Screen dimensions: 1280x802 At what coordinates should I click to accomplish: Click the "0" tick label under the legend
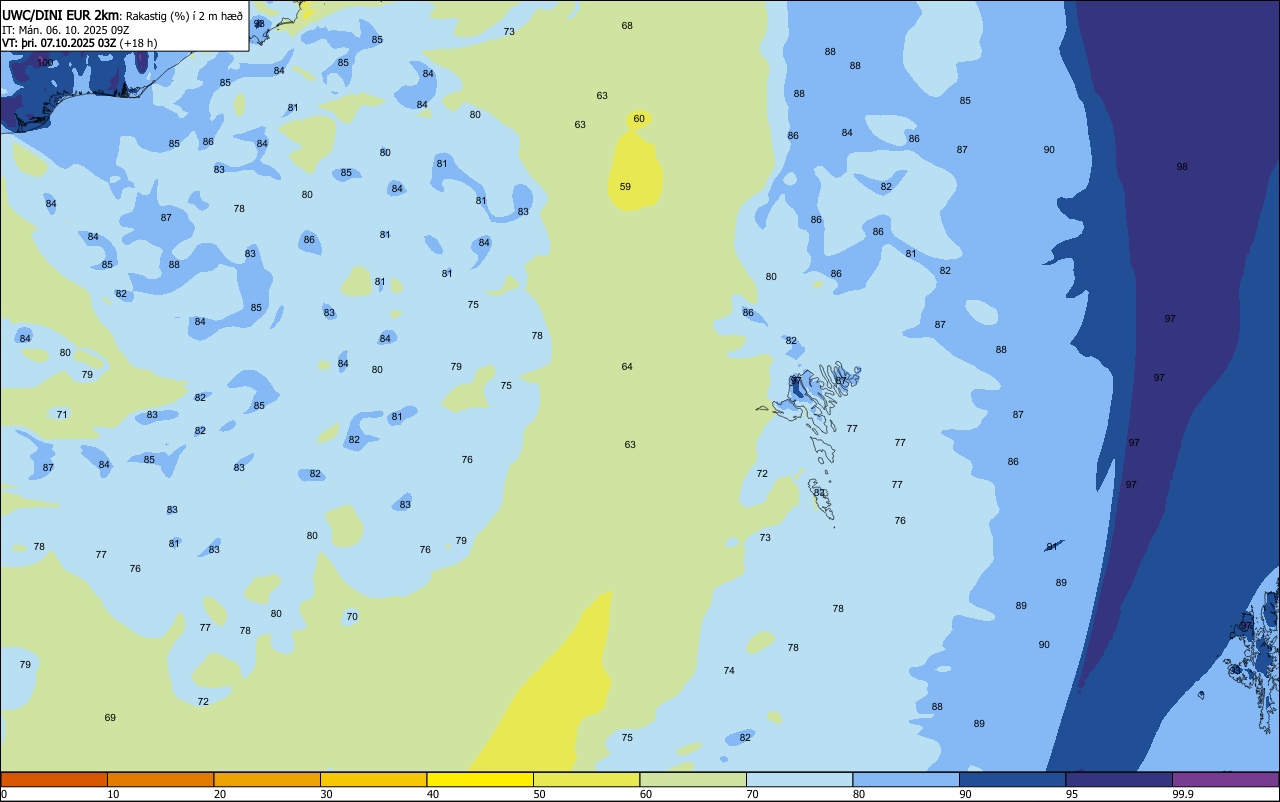[x=4, y=794]
